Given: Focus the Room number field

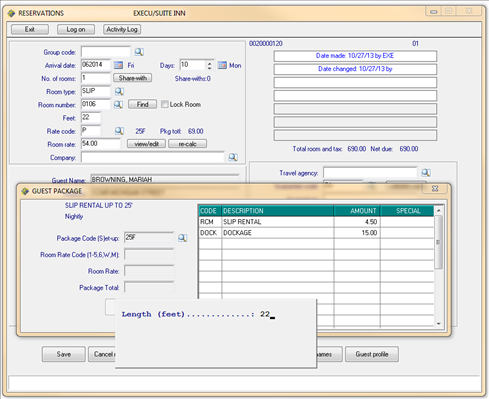Looking at the screenshot, I should [96, 104].
